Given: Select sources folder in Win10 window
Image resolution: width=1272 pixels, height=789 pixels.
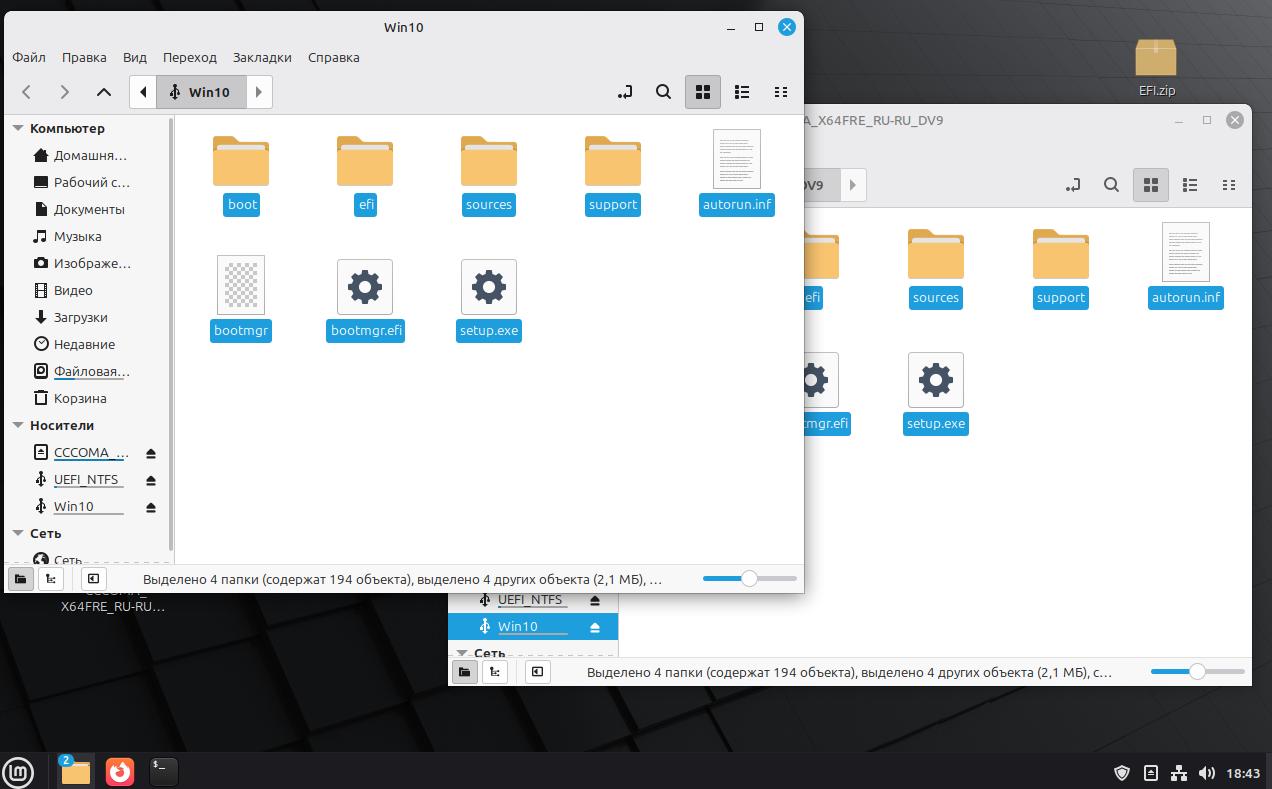Looking at the screenshot, I should tap(489, 174).
